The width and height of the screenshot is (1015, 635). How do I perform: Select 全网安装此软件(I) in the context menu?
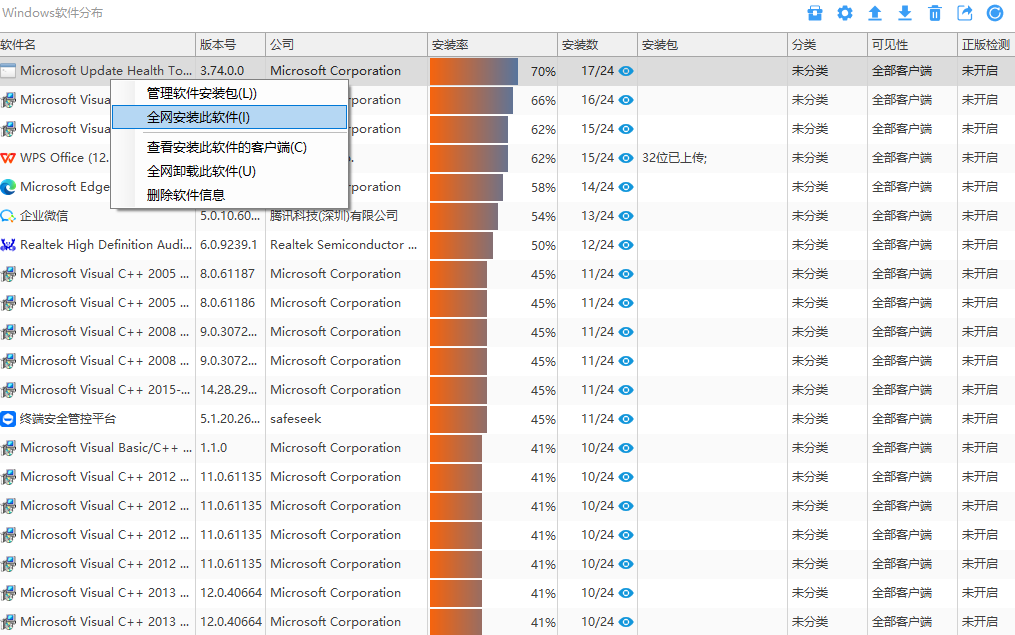pyautogui.click(x=230, y=117)
